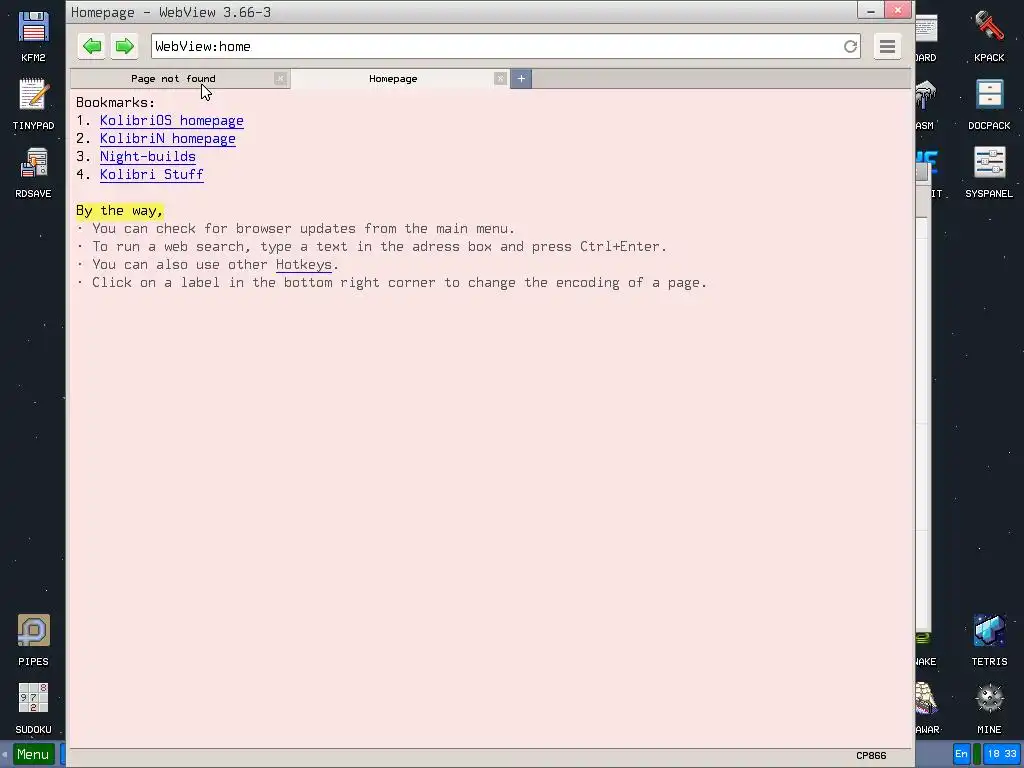The image size is (1024, 768).
Task: Open the KPACK desktop icon
Action: [989, 37]
